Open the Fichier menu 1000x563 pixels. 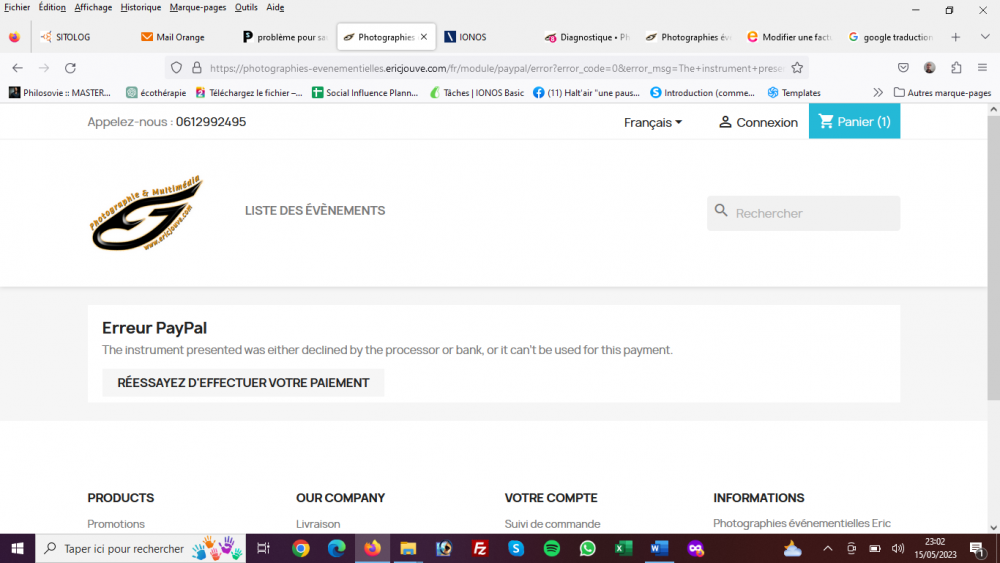tap(17, 8)
